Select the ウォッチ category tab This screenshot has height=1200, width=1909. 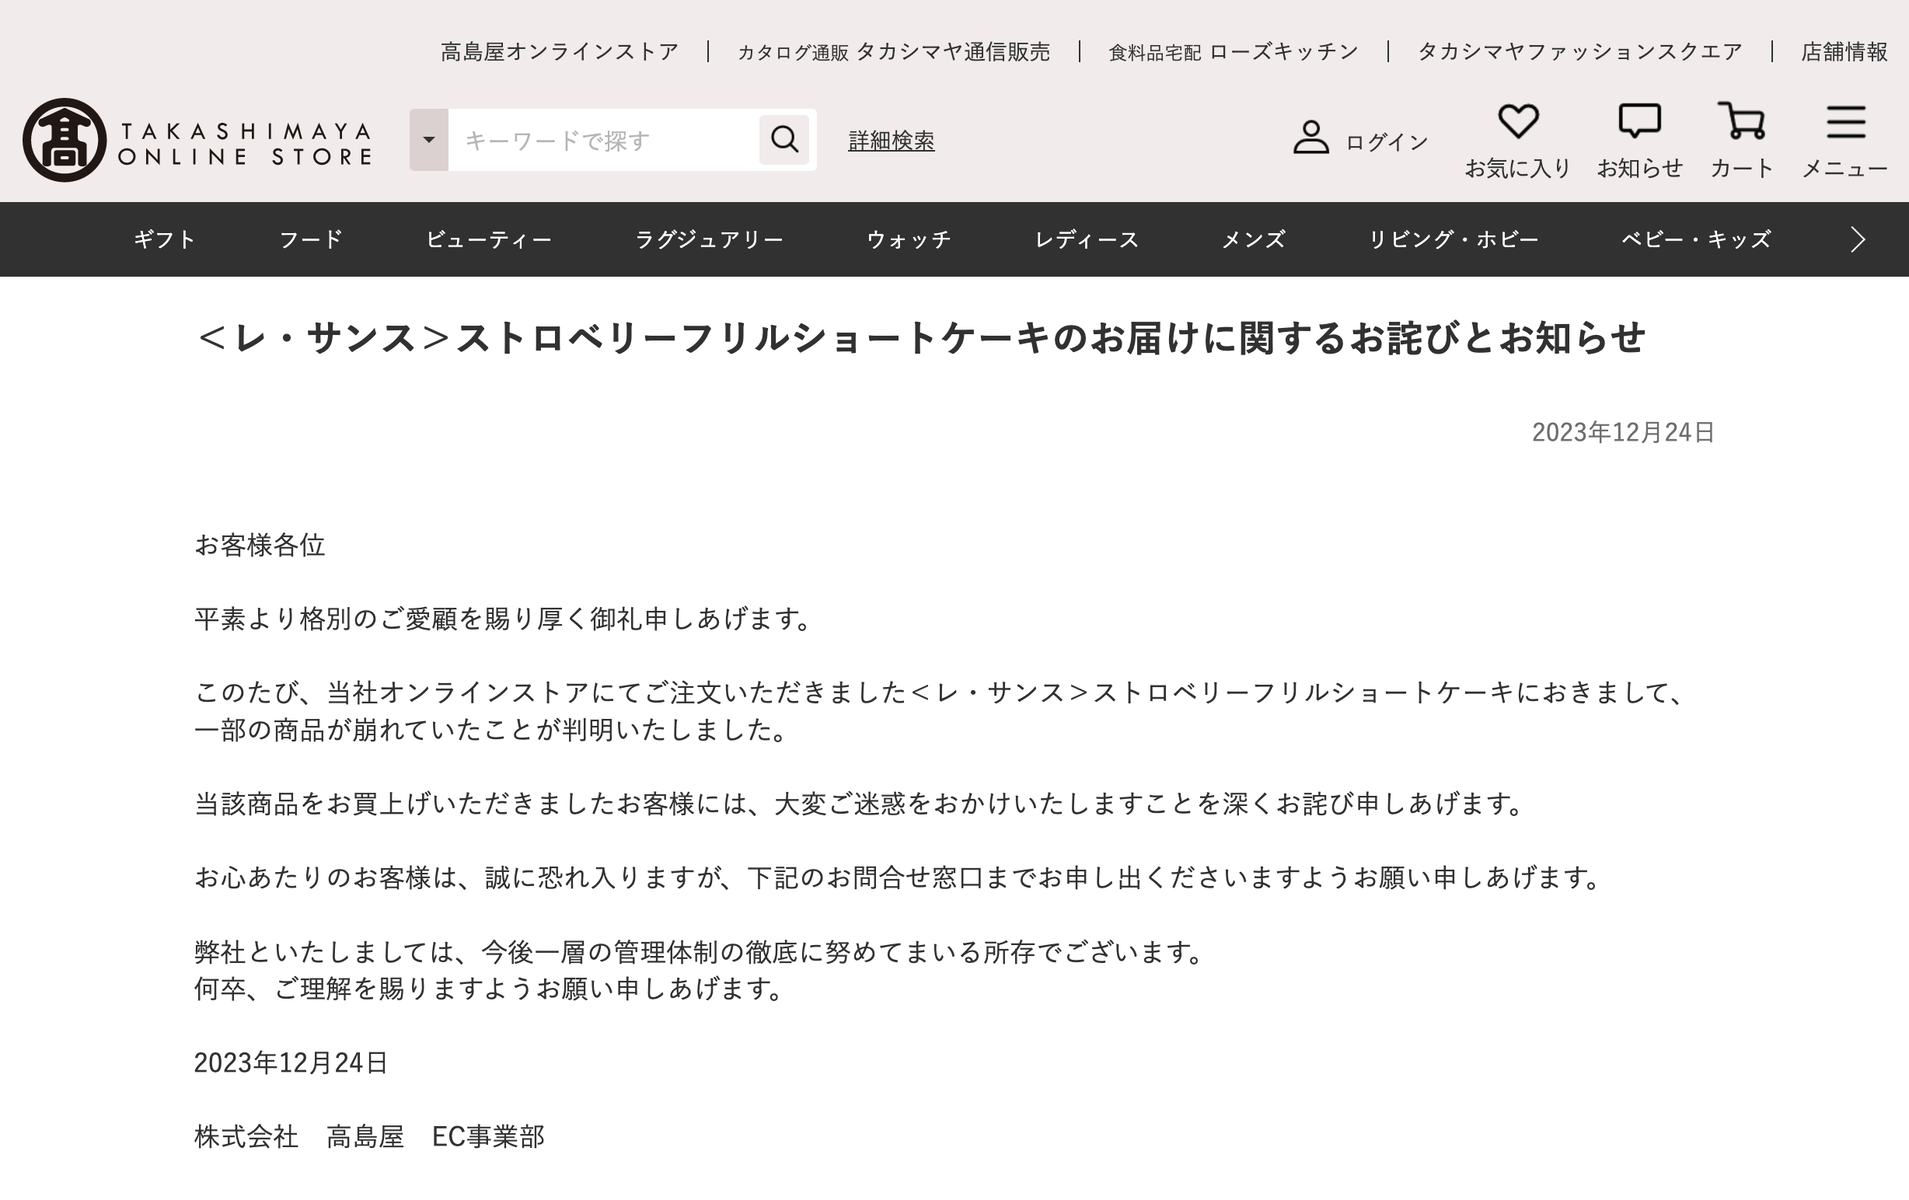pos(909,239)
